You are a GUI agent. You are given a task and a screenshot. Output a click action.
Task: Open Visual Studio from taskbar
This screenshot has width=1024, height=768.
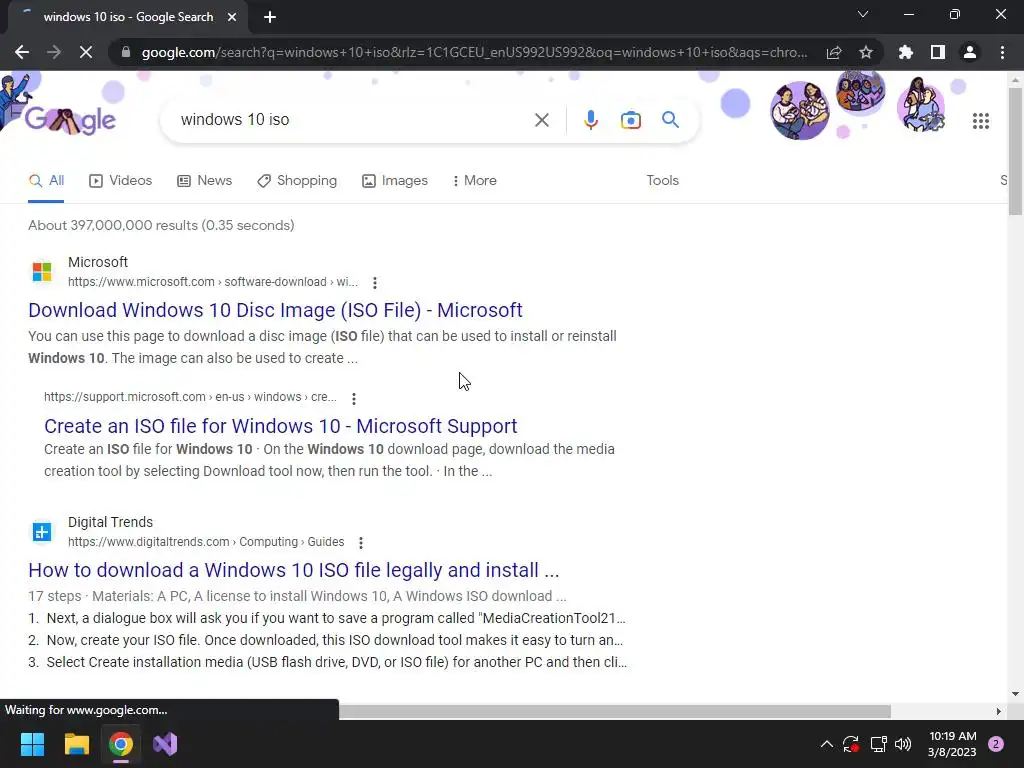click(x=165, y=744)
